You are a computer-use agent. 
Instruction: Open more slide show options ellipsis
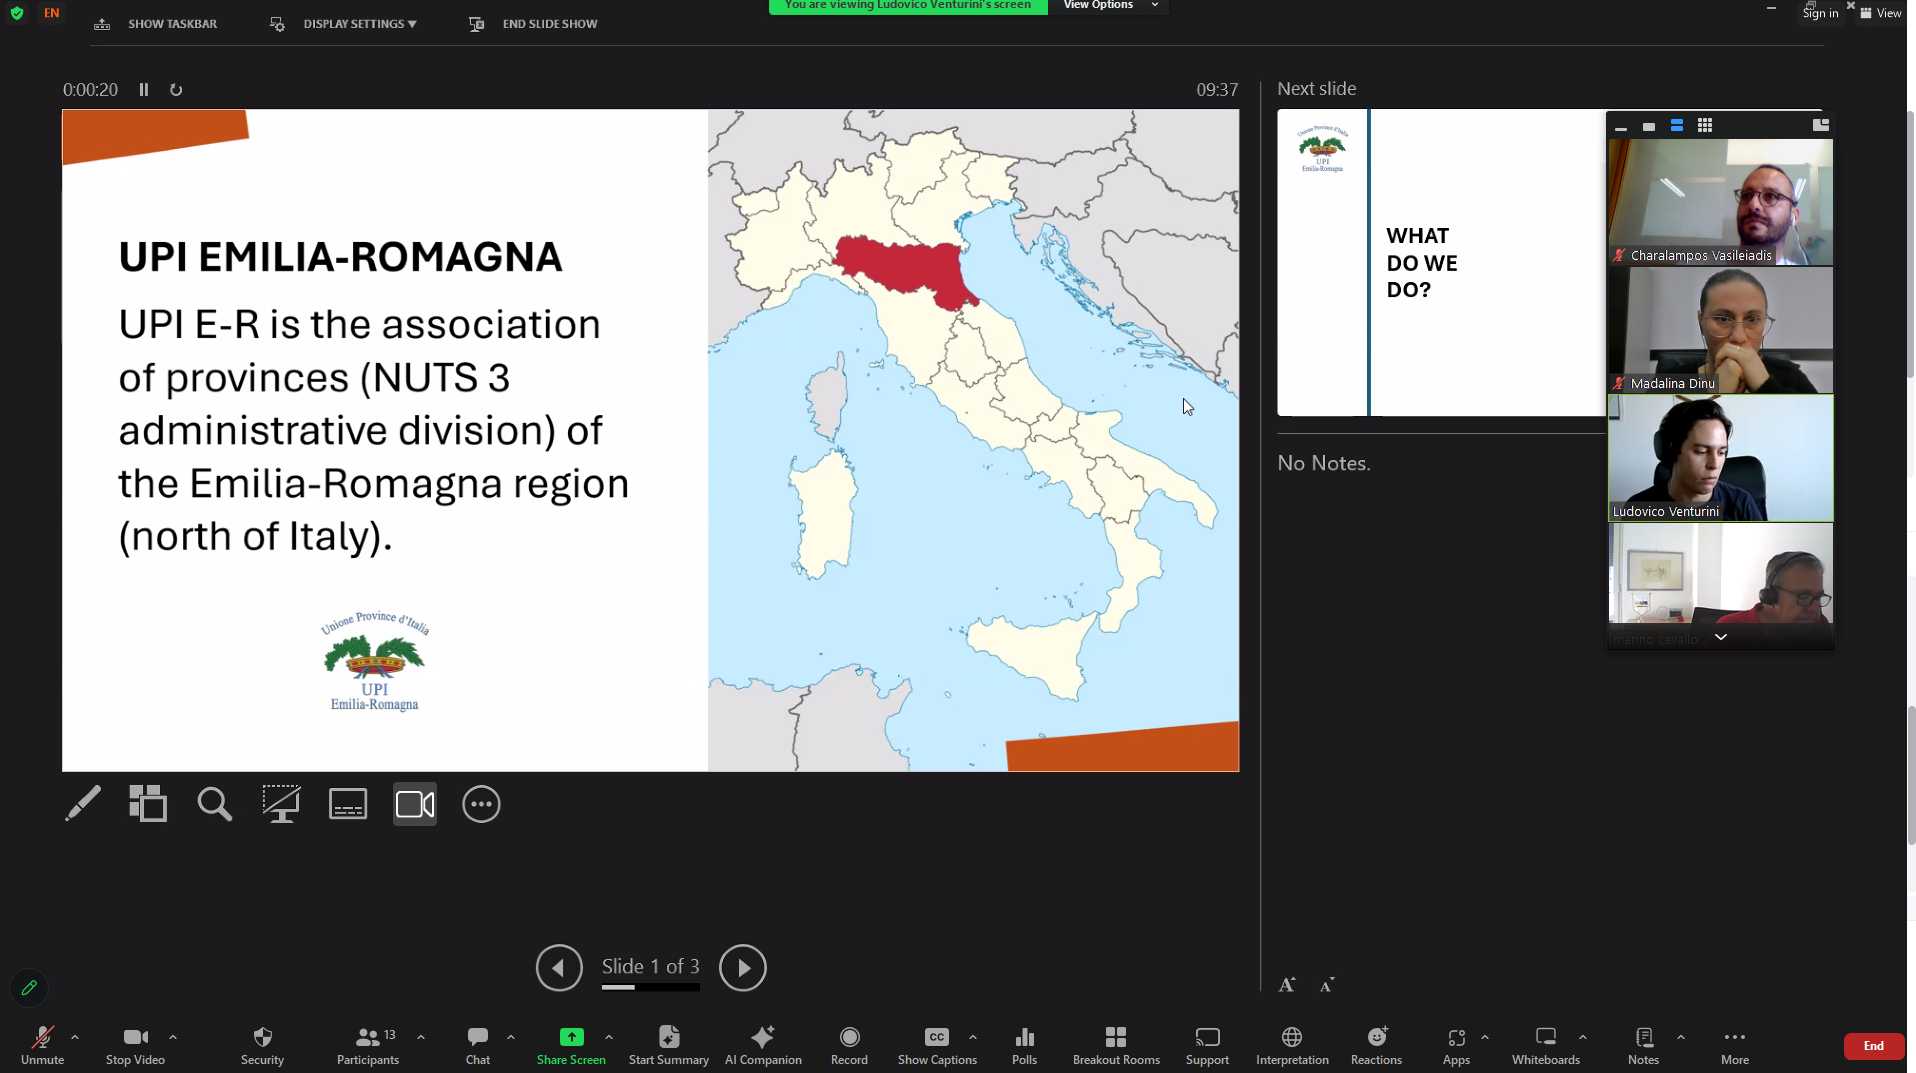tap(481, 804)
